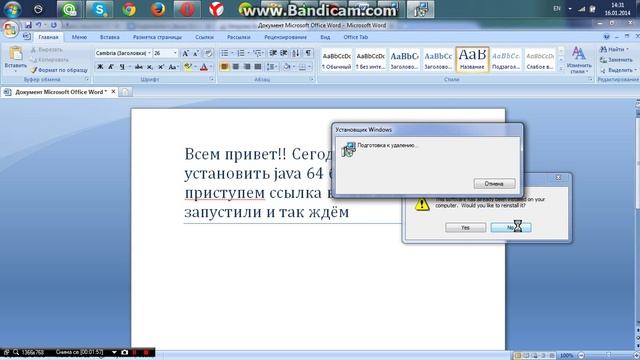Open the round Office button menu

(10, 29)
